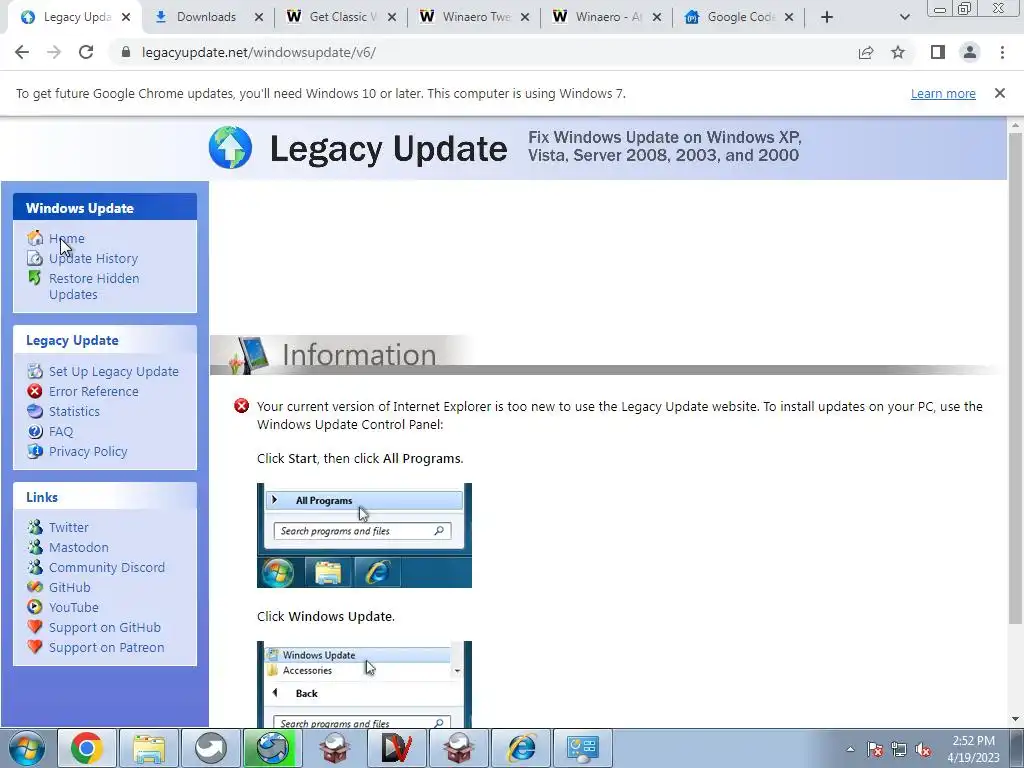The width and height of the screenshot is (1024, 768).
Task: Click the page vertical scrollbar thumb
Action: coord(1015,377)
